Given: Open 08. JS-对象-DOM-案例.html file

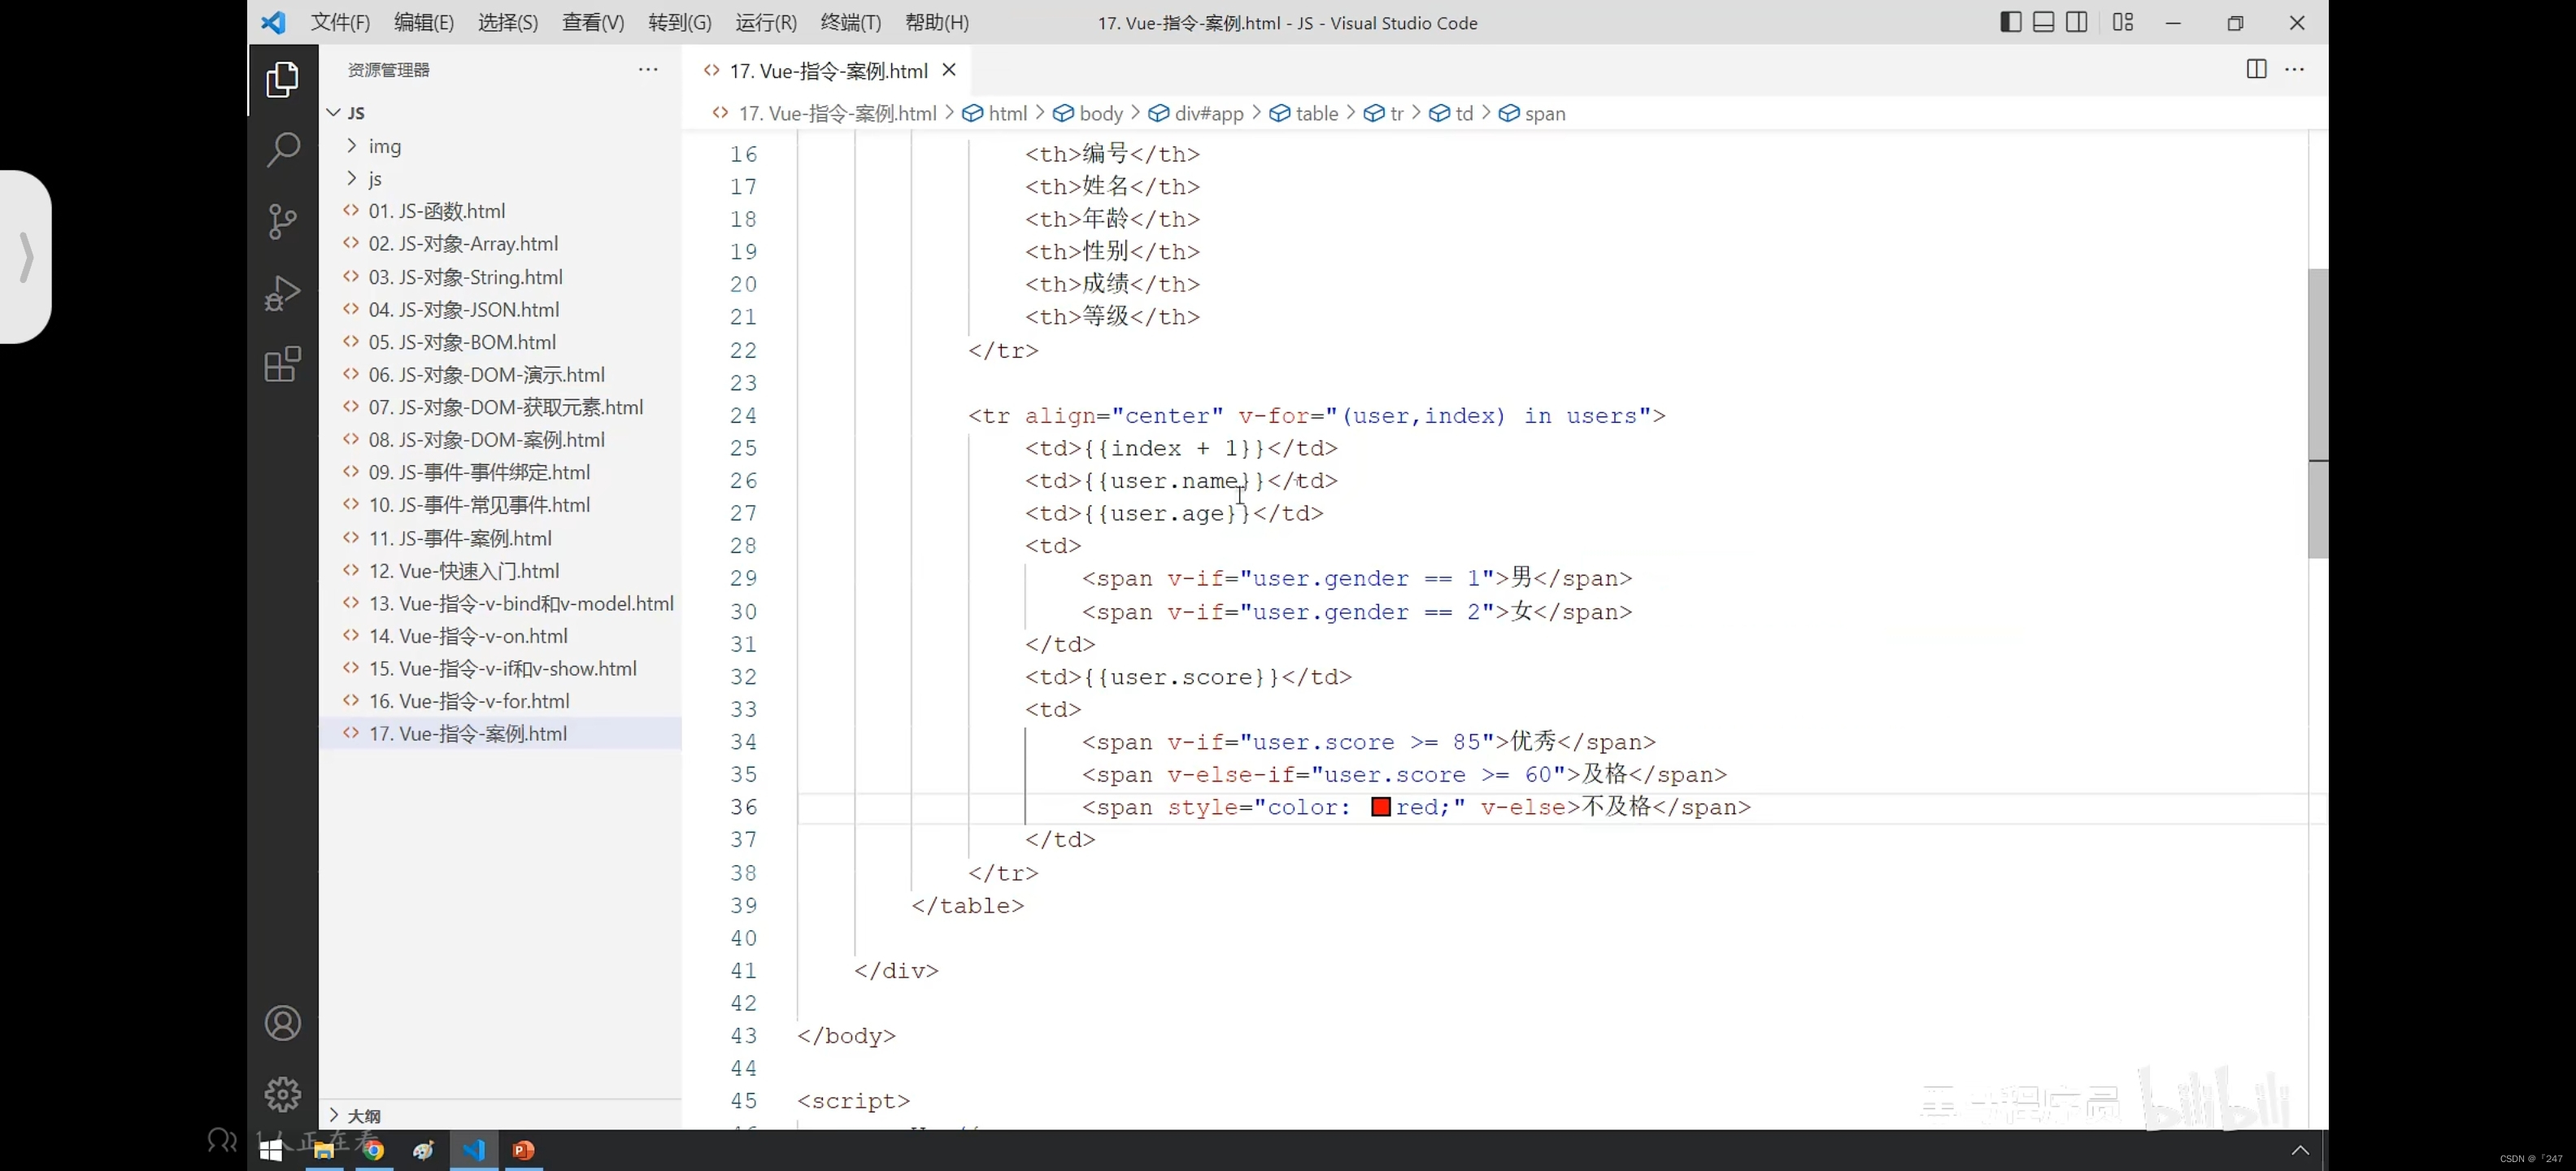Looking at the screenshot, I should pos(500,440).
